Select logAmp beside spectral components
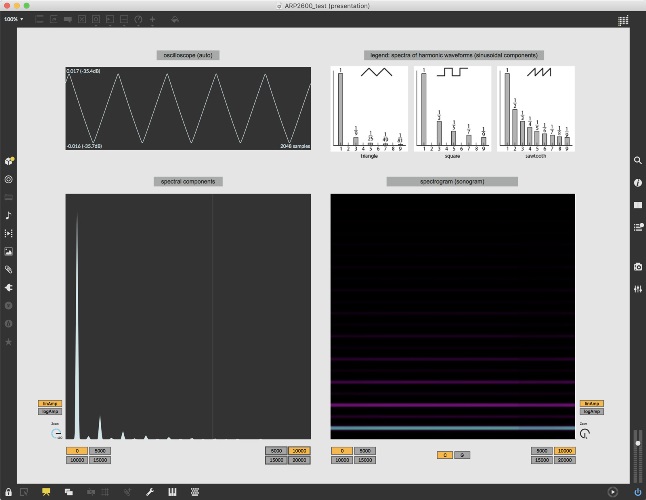This screenshot has height=500, width=646. [50, 411]
